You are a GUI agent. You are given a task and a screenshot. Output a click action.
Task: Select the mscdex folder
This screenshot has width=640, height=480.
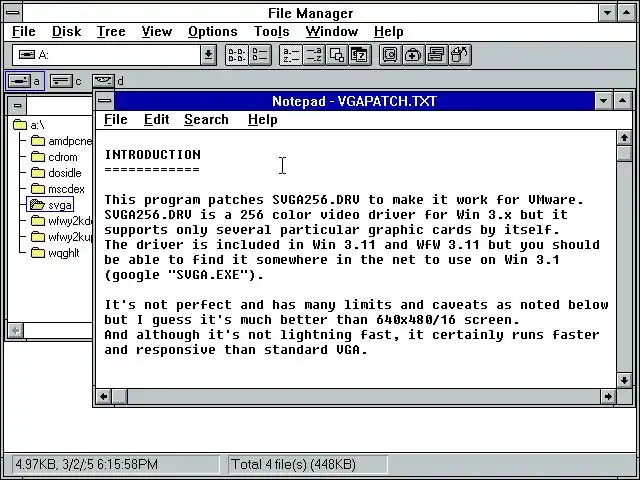pos(58,189)
